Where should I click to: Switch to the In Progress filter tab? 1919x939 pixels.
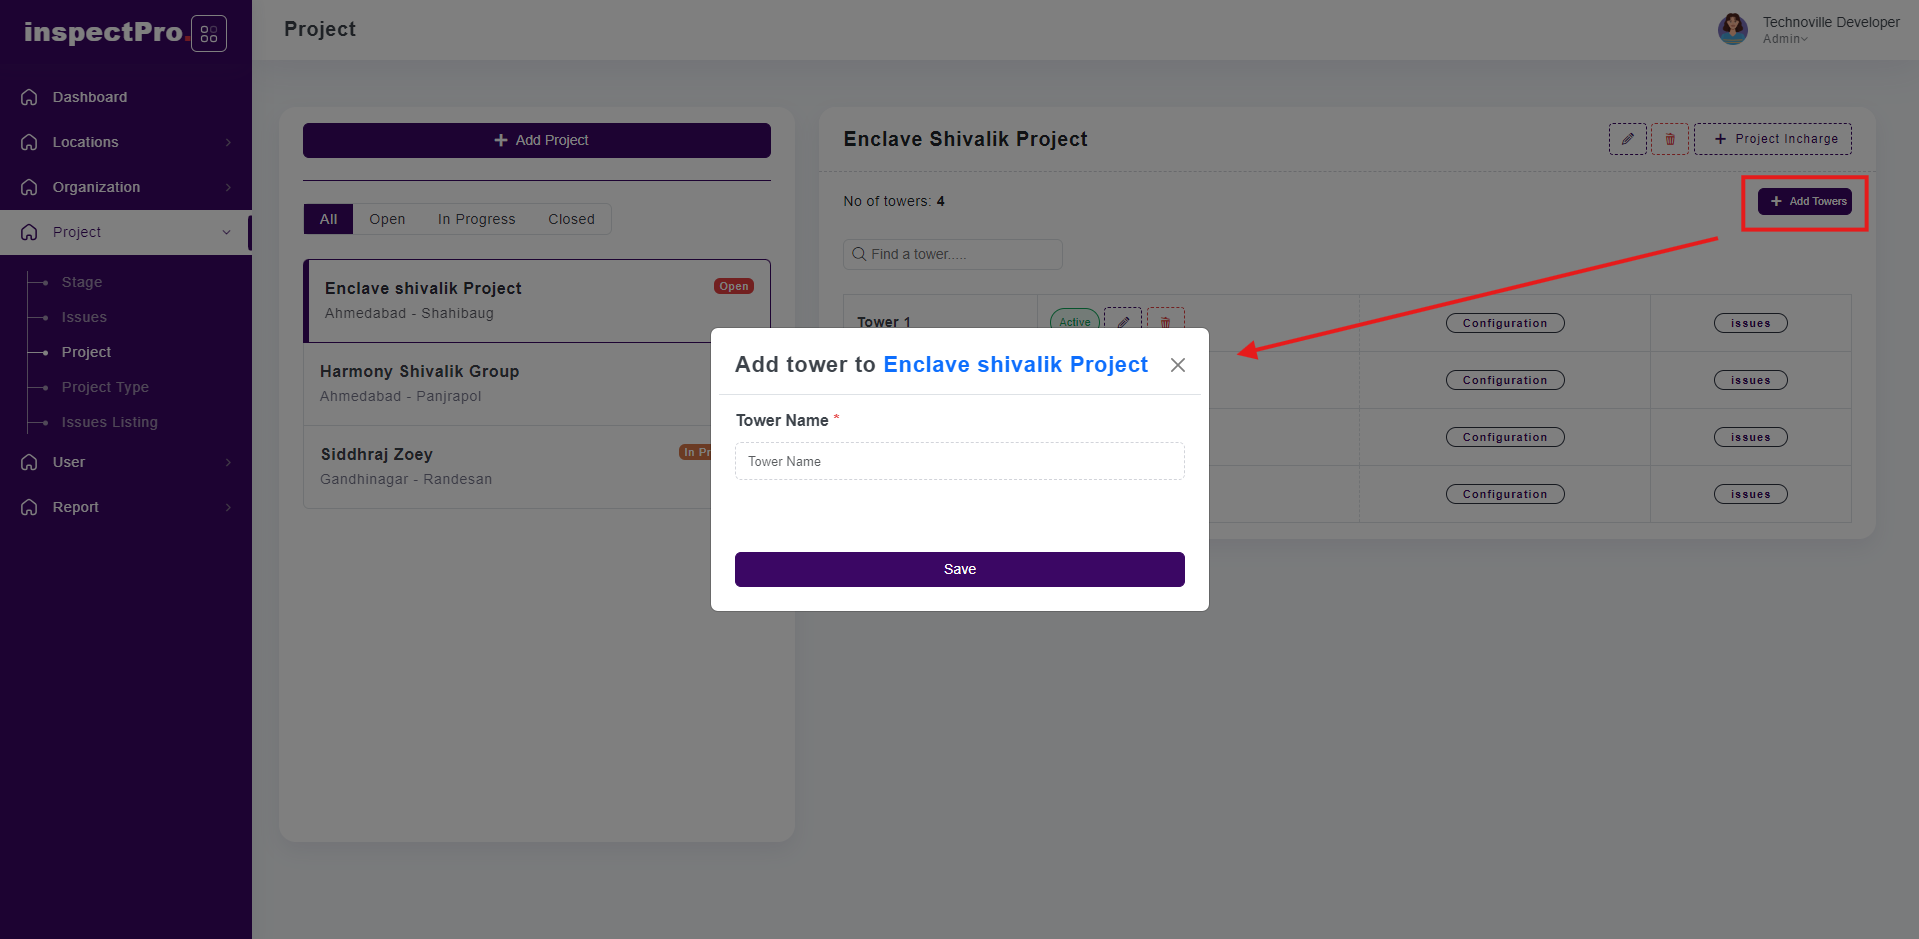pyautogui.click(x=476, y=219)
